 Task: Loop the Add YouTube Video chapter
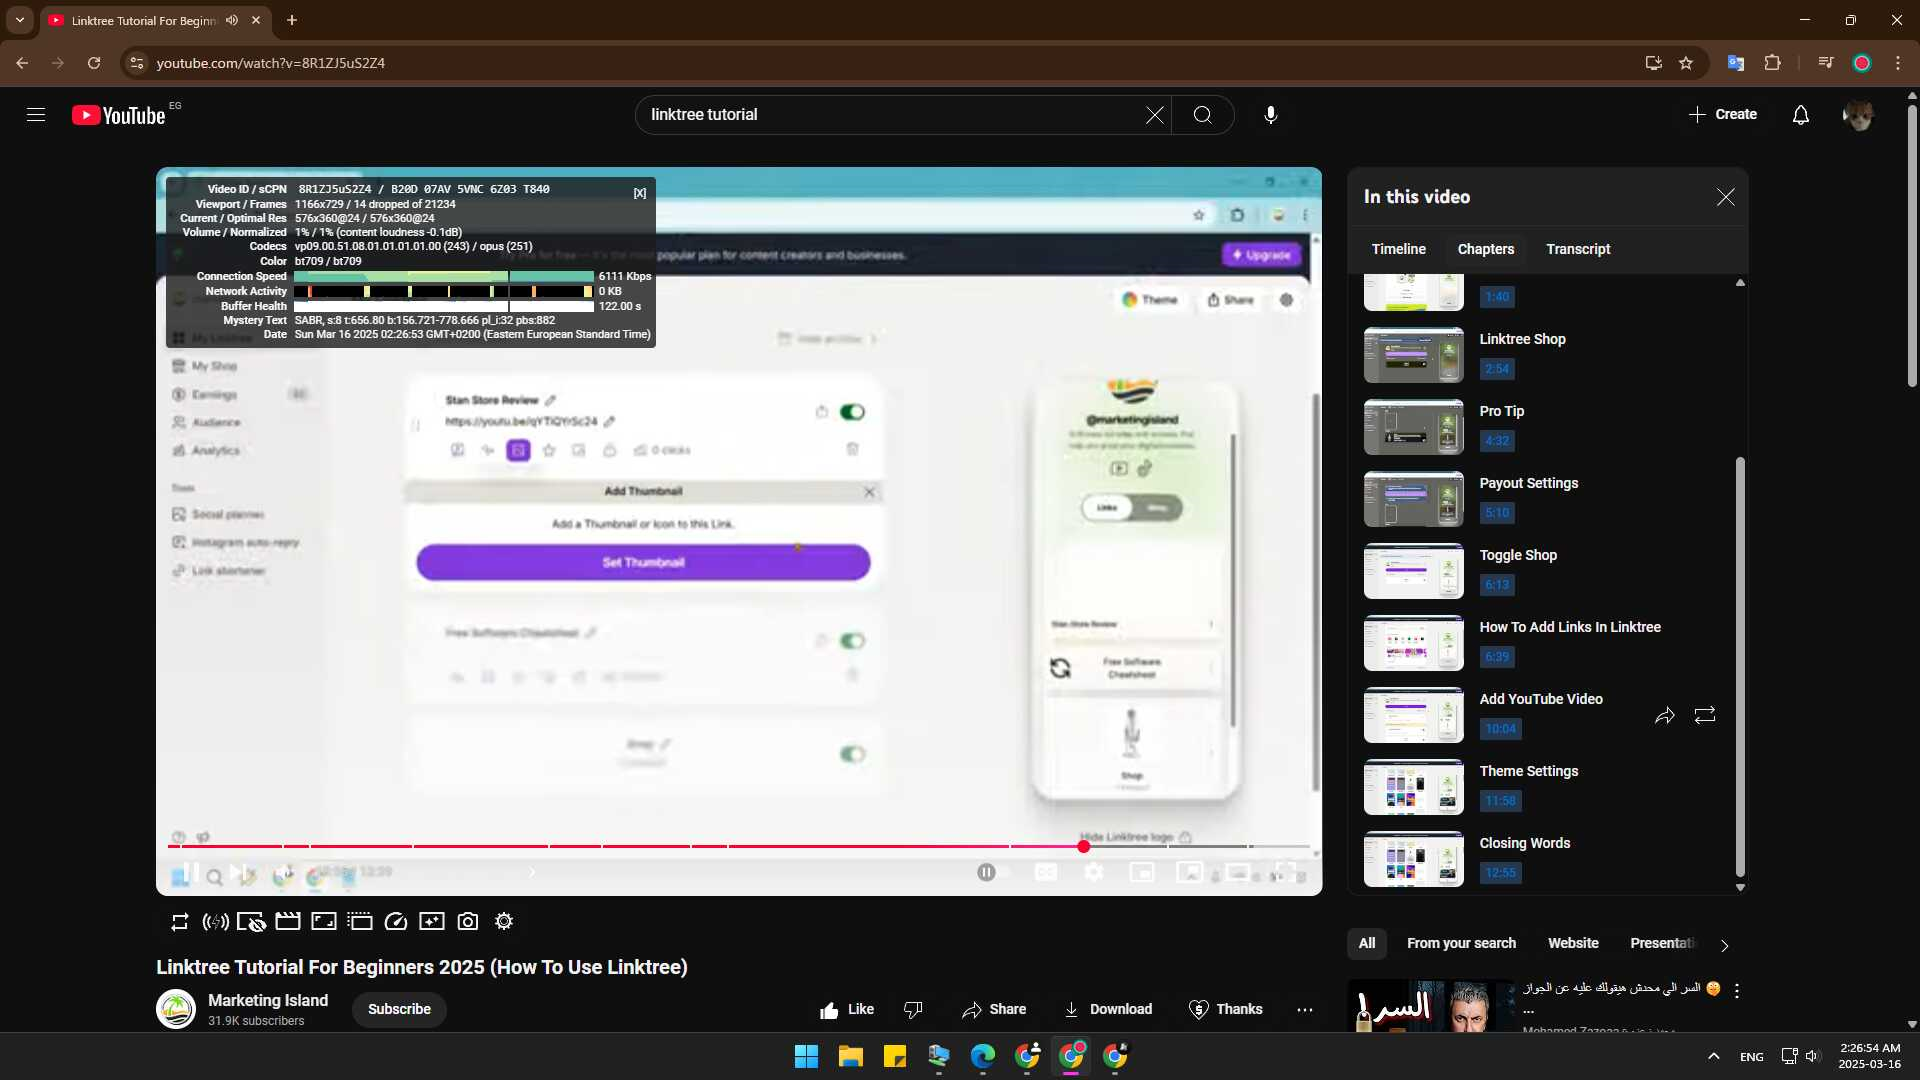click(1705, 716)
